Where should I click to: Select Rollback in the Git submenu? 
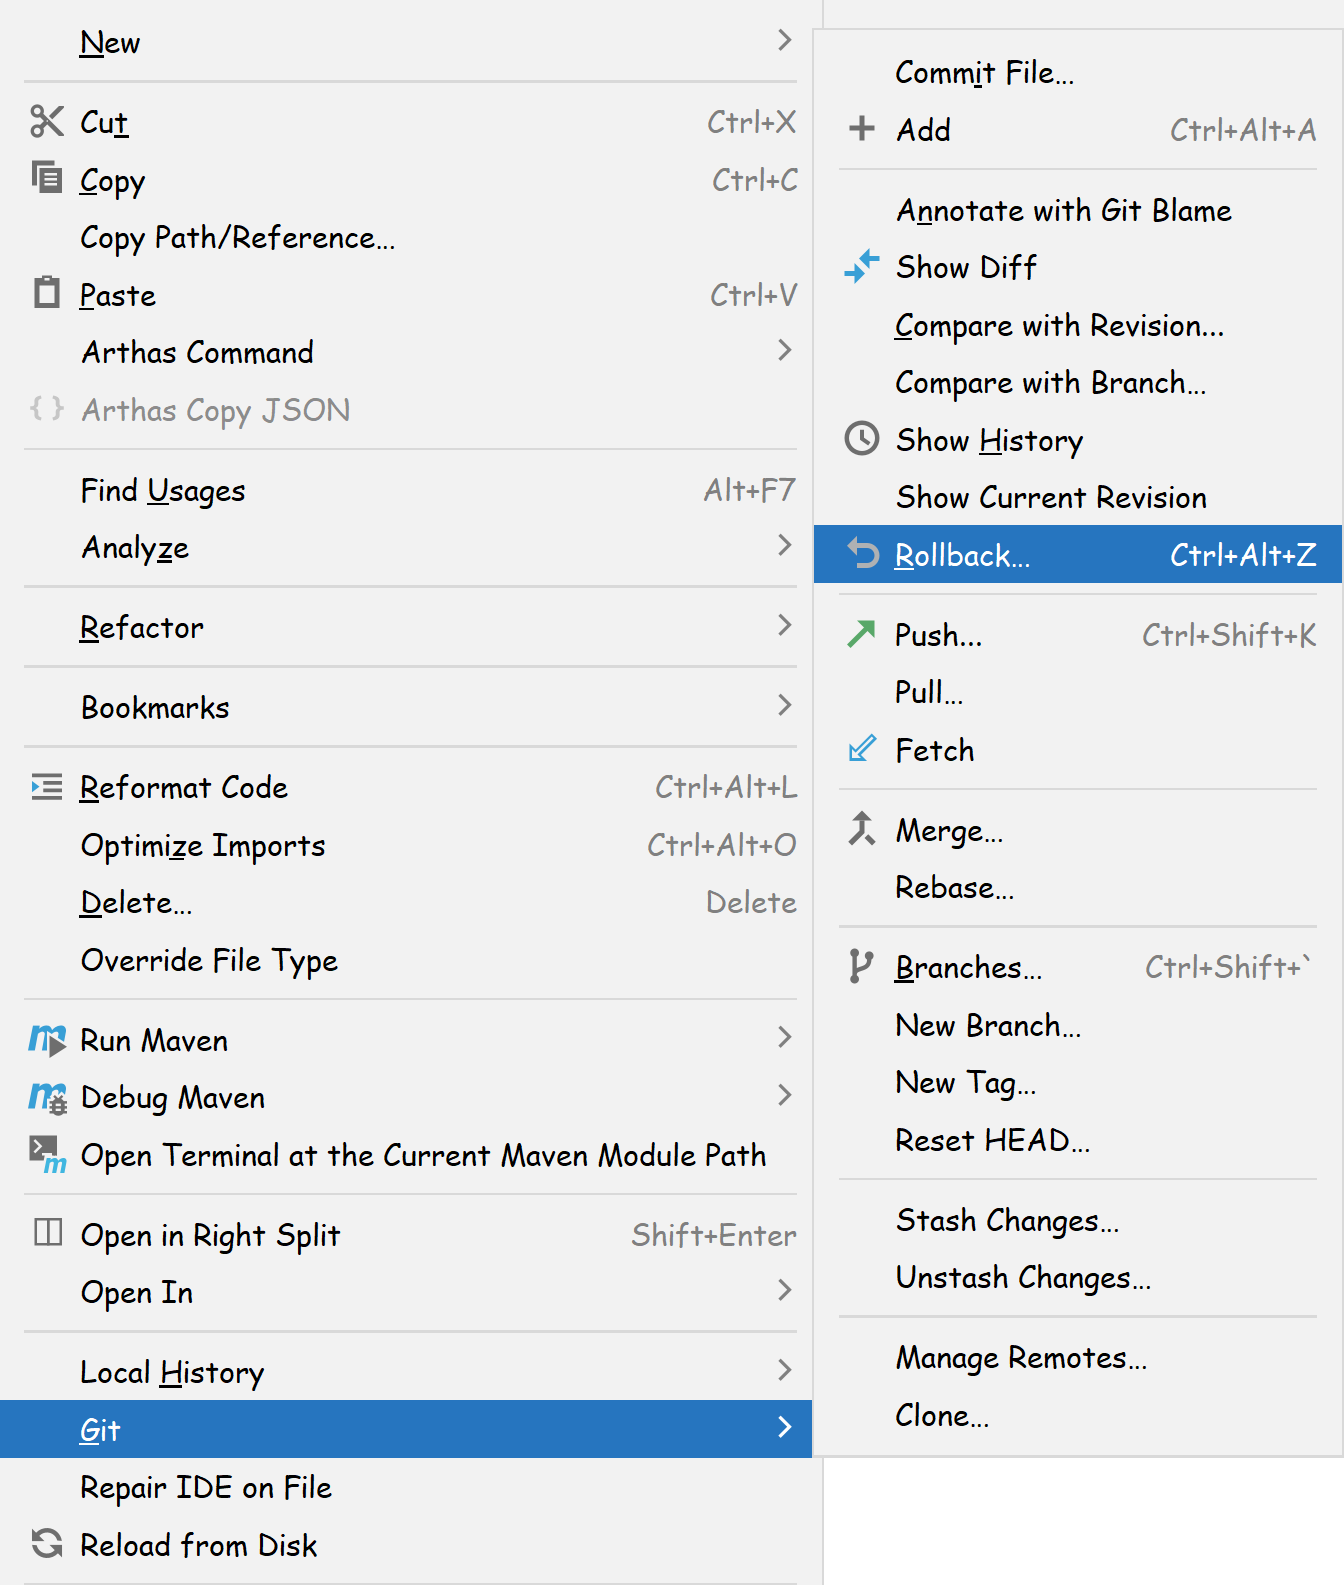coord(962,555)
